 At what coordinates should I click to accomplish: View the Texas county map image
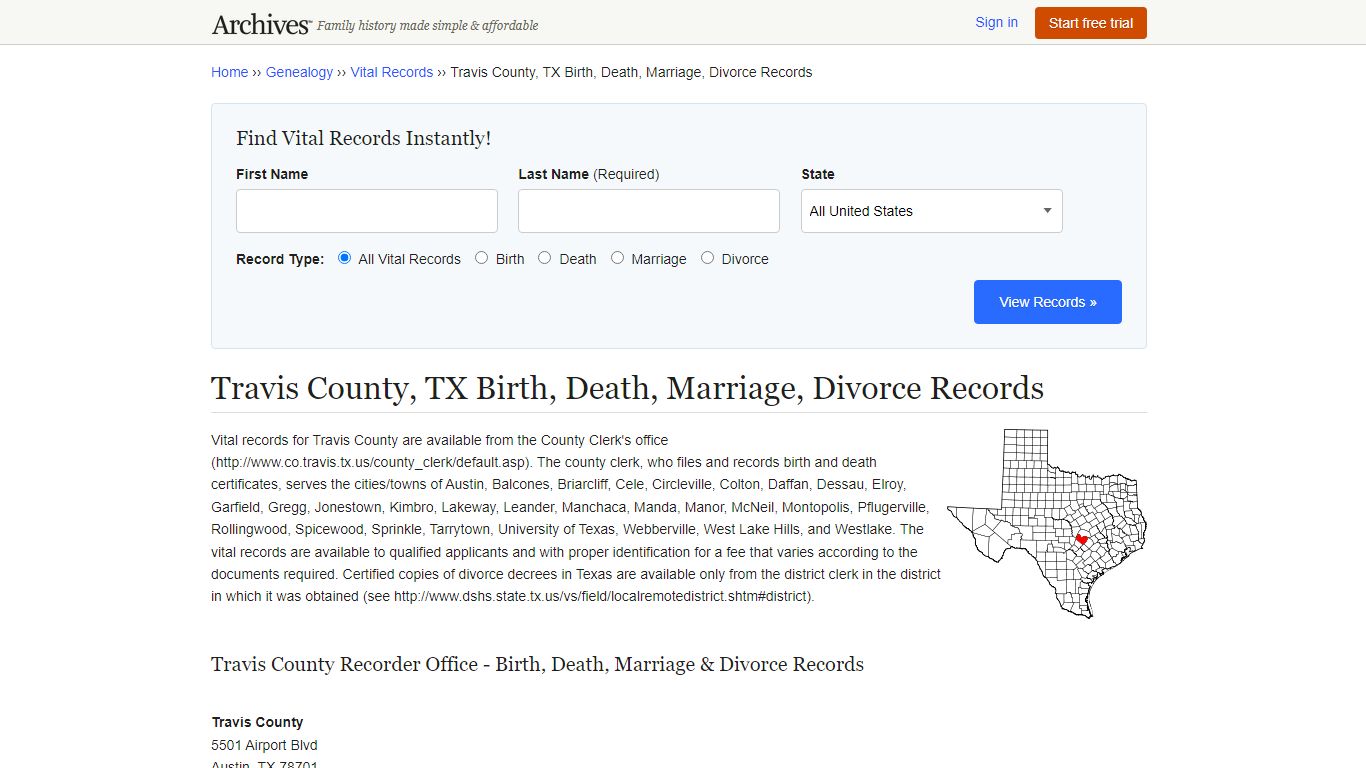click(x=1047, y=523)
